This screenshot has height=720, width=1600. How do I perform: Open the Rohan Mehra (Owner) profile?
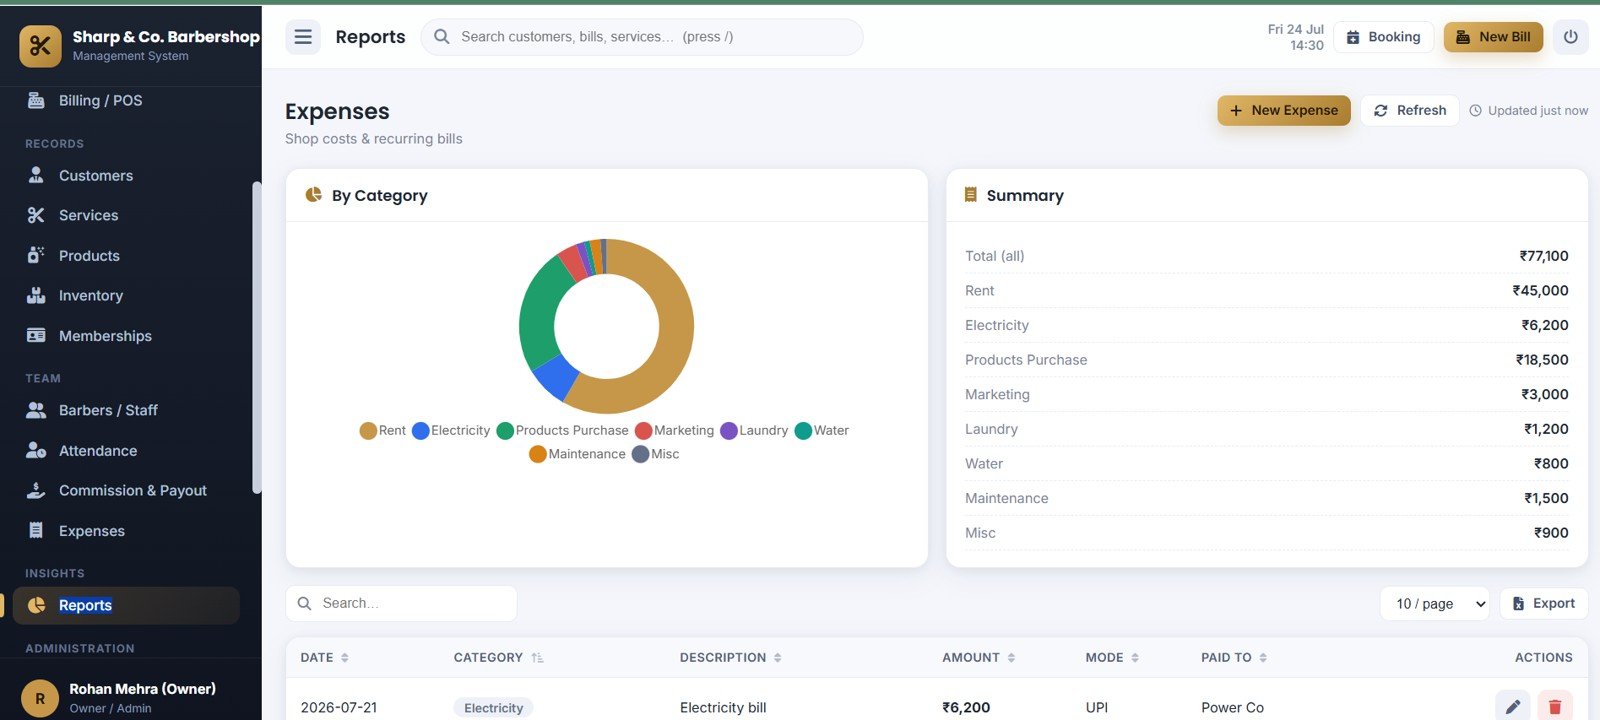coord(130,697)
